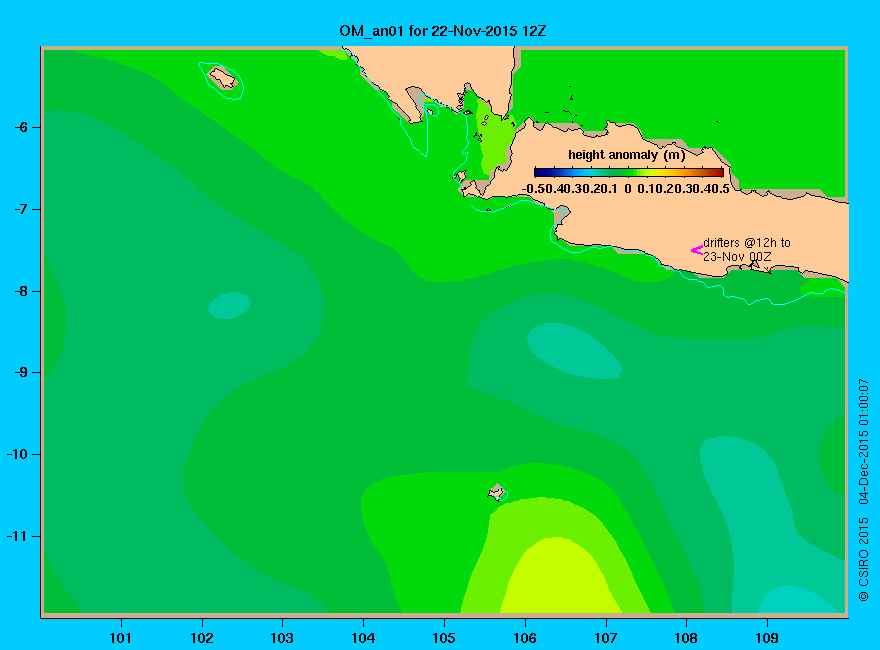Click longitude axis label 103
Viewport: 880px width, 650px height.
282,638
